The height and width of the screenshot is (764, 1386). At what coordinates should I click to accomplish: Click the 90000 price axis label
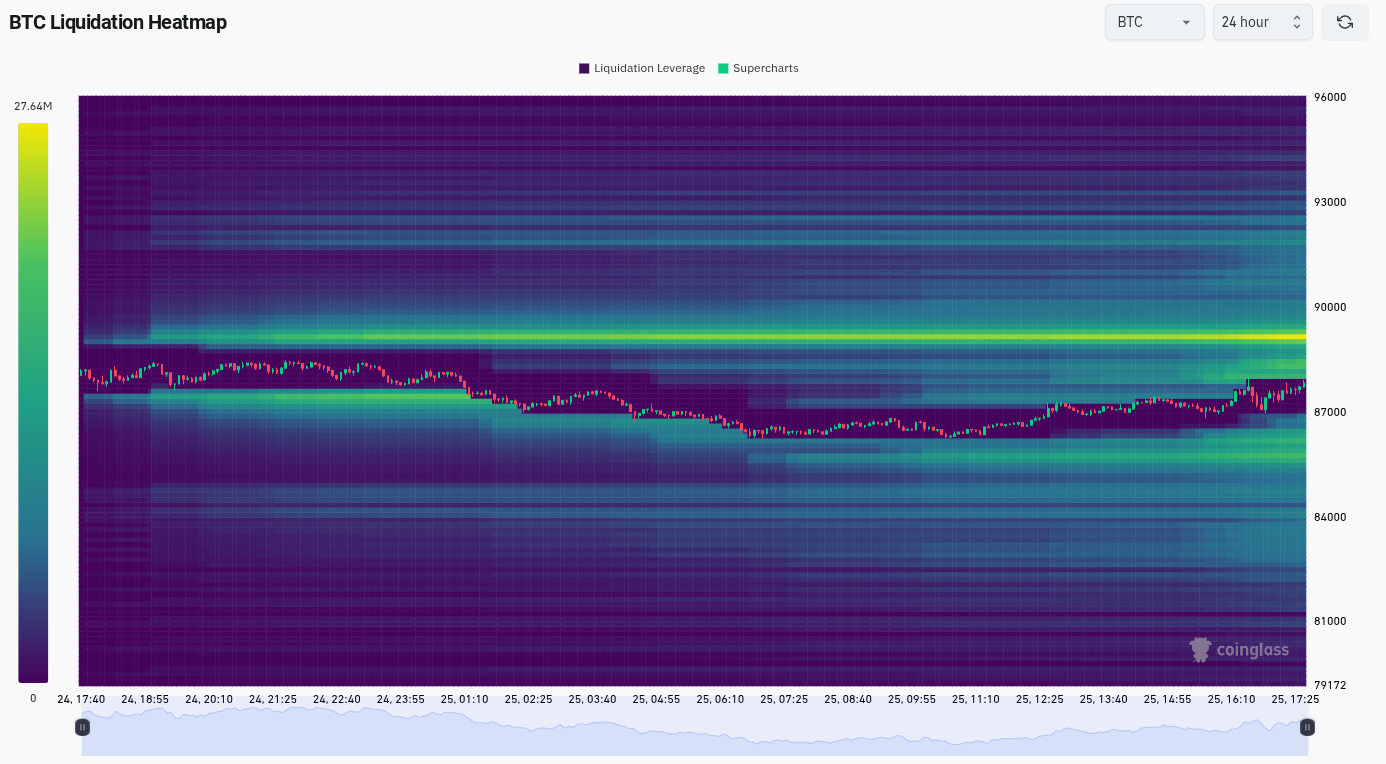click(x=1330, y=307)
